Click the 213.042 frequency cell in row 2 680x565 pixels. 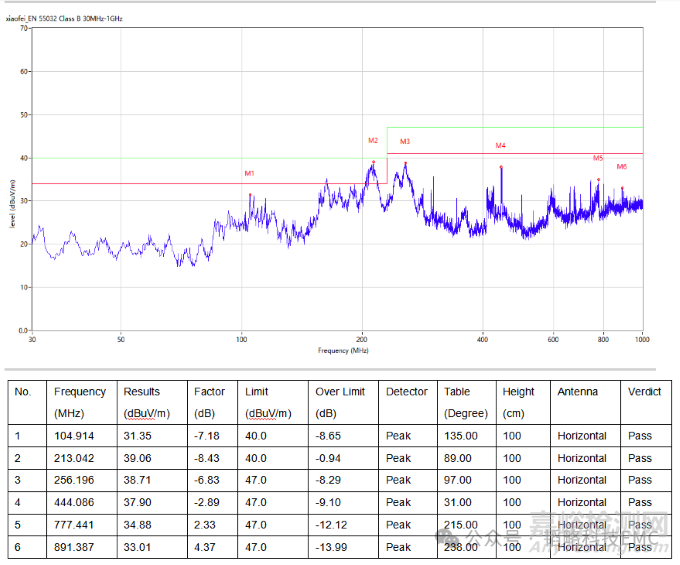(x=74, y=458)
